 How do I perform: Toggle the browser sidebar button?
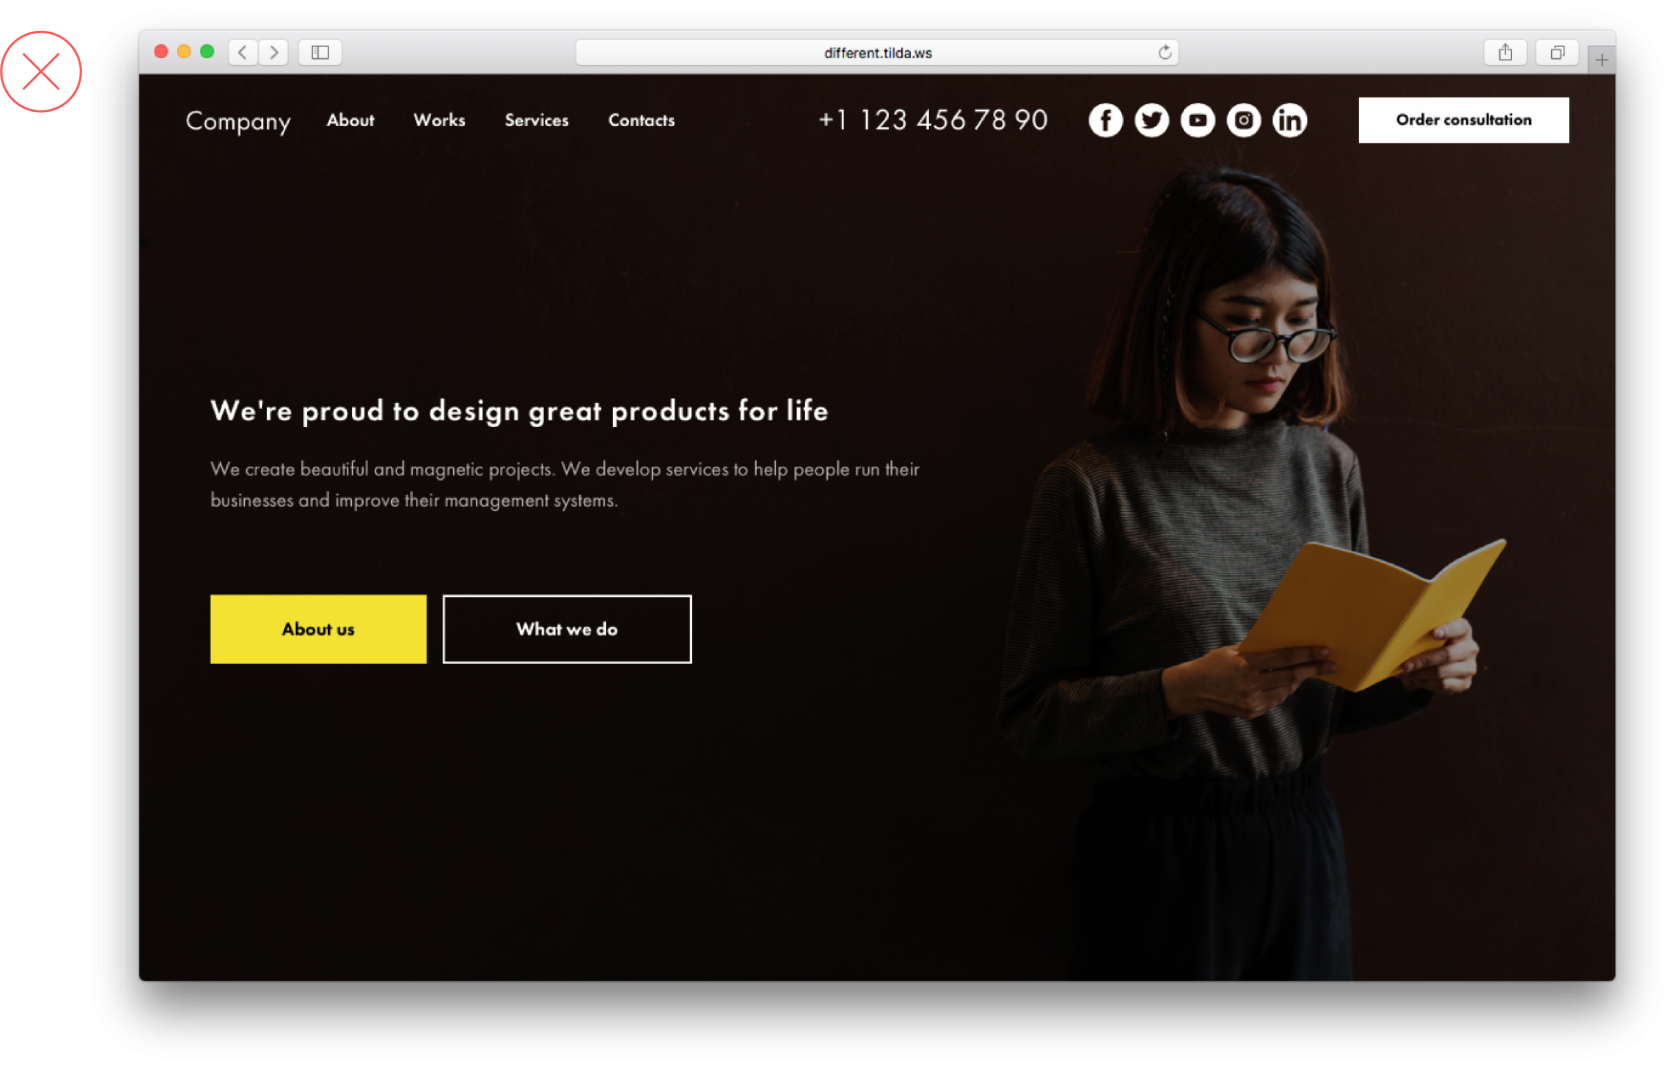(320, 52)
